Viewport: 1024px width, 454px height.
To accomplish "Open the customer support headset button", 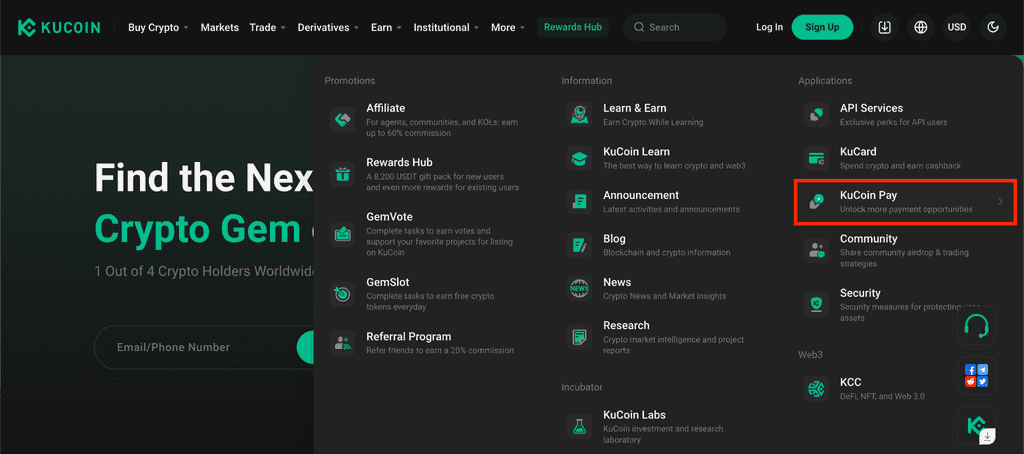I will tap(976, 325).
